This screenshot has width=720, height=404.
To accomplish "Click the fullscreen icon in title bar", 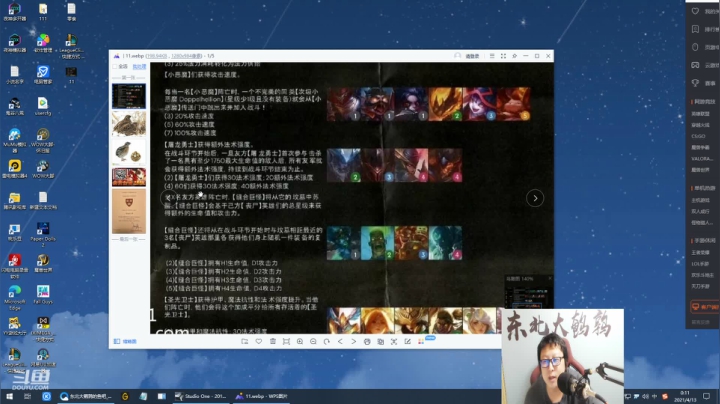I will pyautogui.click(x=503, y=56).
